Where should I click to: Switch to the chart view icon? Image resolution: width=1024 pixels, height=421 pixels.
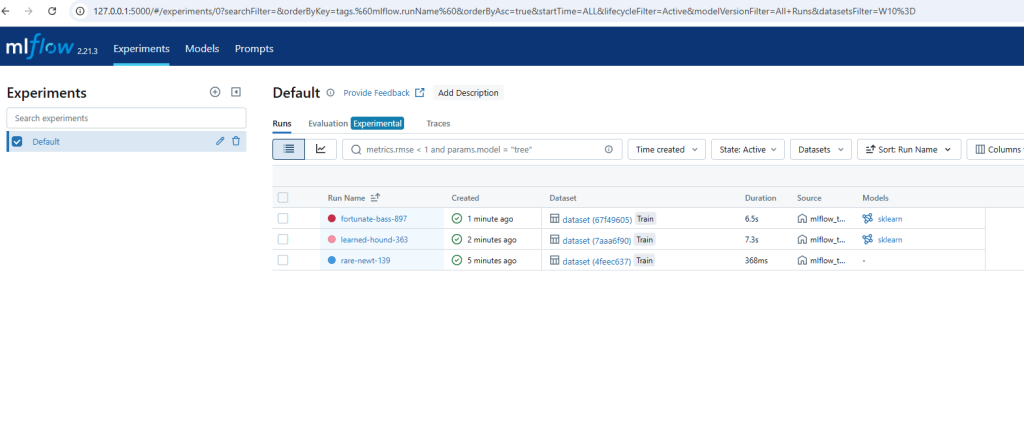[320, 149]
